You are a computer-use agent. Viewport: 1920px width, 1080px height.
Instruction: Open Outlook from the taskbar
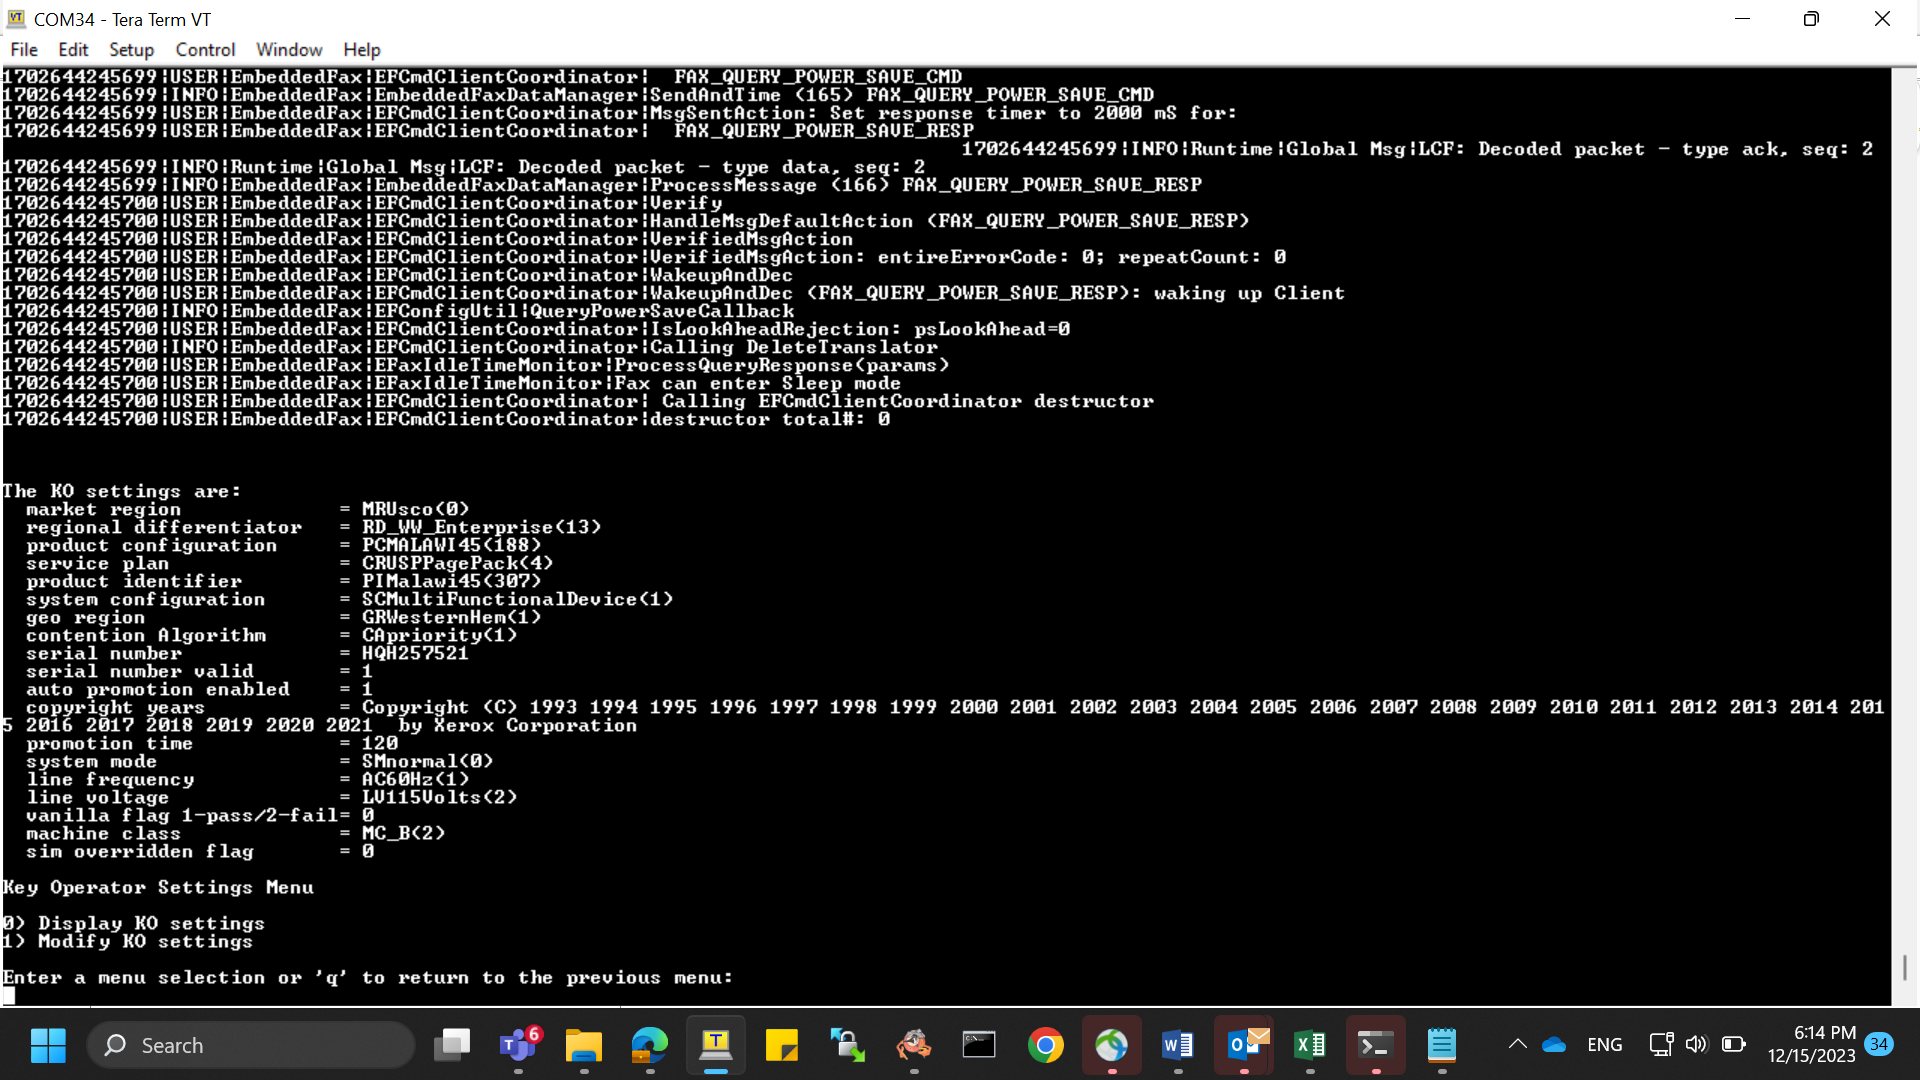pyautogui.click(x=1244, y=1045)
